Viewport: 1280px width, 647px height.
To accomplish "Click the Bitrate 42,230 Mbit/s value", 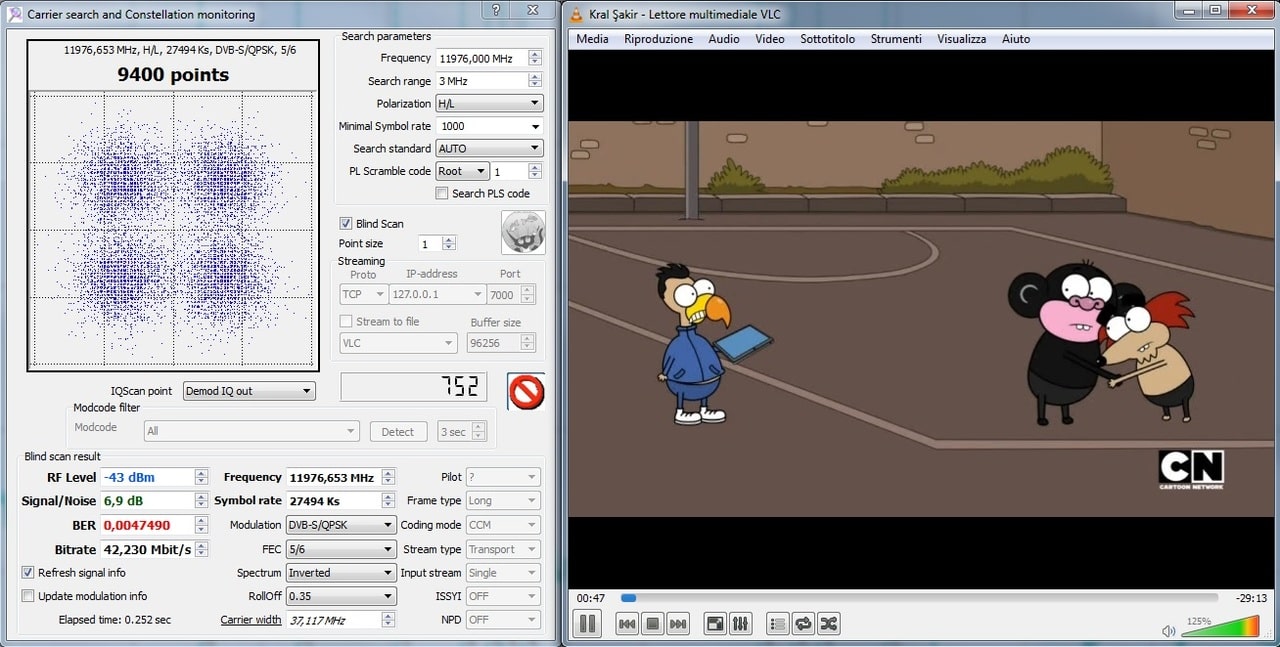I will pos(147,549).
